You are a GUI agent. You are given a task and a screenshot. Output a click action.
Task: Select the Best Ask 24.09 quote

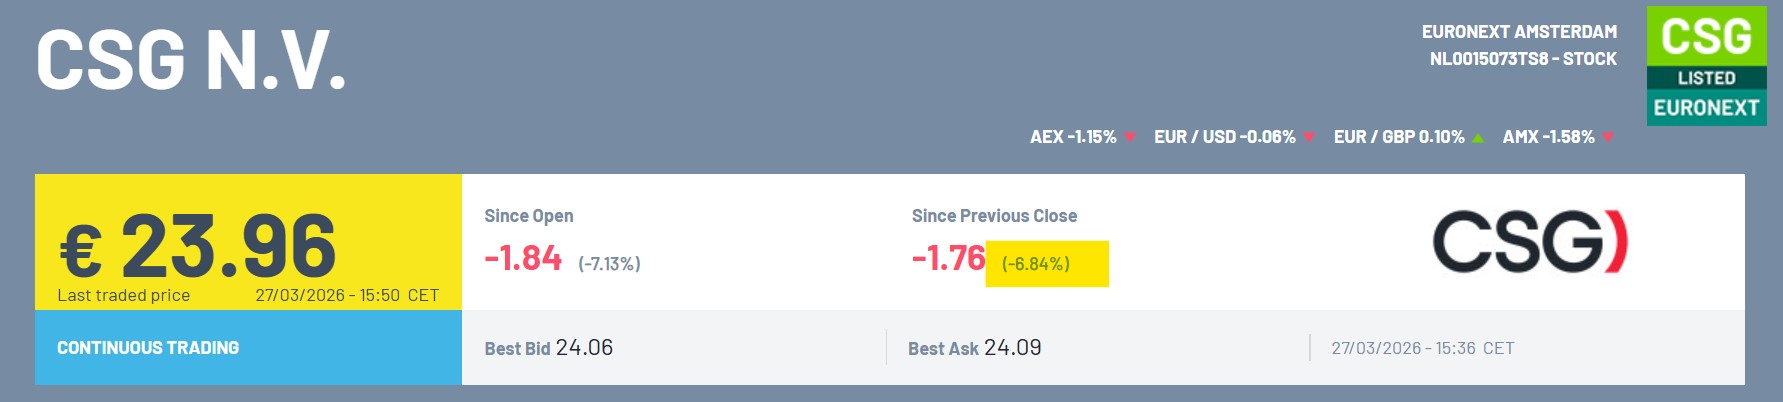[974, 348]
